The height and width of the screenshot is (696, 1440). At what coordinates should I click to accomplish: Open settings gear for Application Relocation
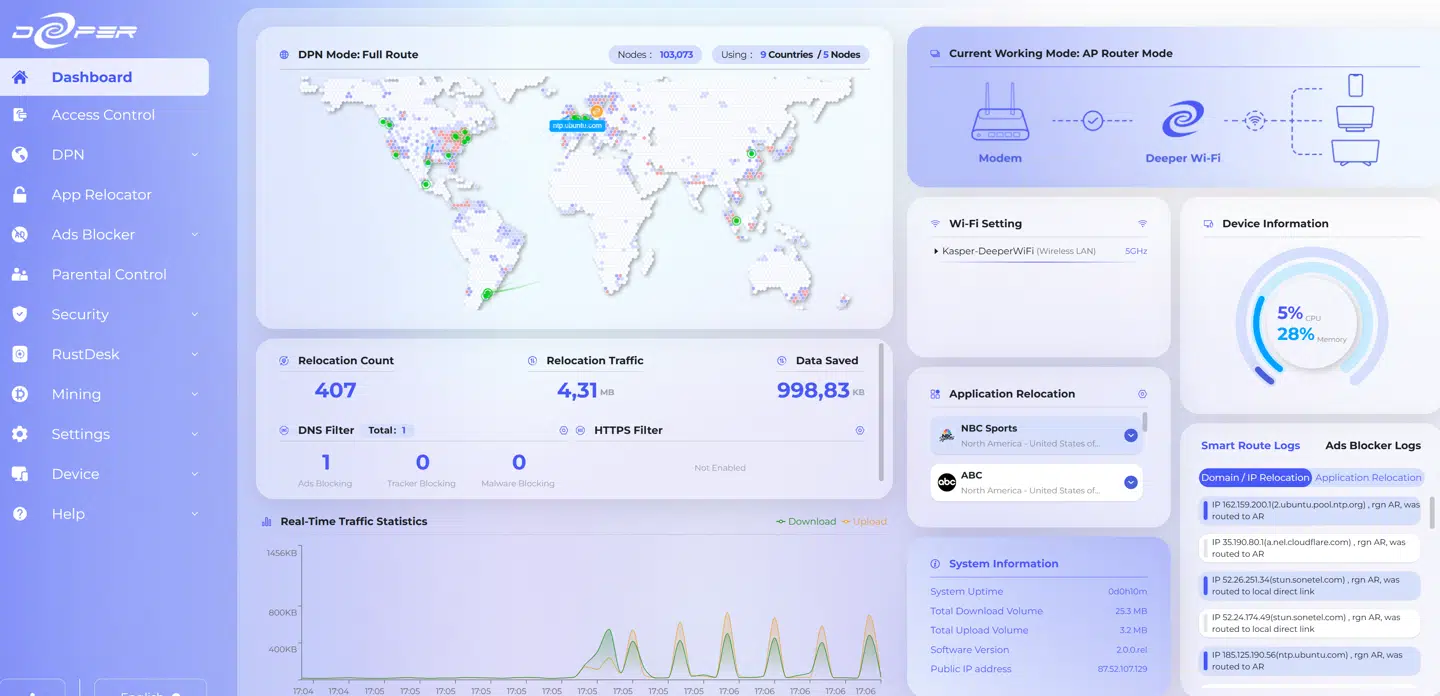tap(1142, 394)
